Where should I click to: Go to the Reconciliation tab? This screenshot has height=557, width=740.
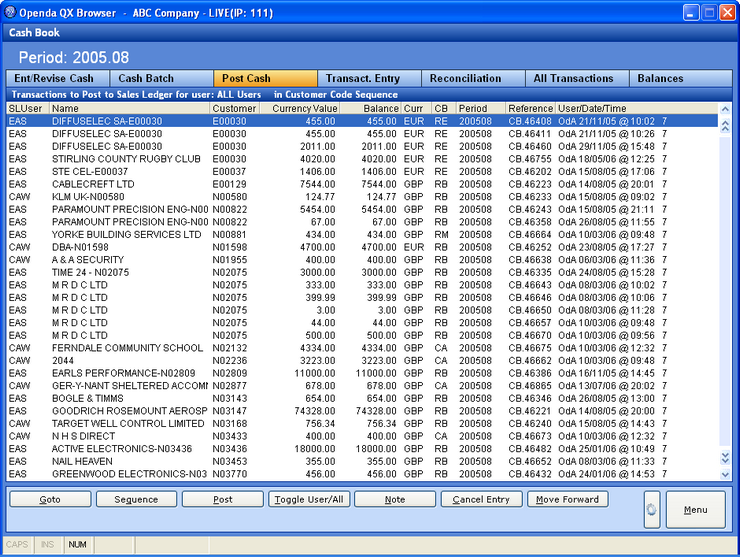click(x=473, y=78)
